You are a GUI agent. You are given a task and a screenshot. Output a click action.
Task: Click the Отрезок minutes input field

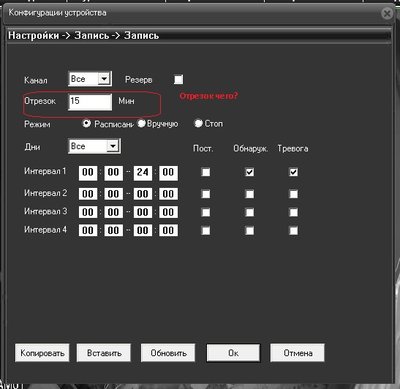click(x=90, y=101)
